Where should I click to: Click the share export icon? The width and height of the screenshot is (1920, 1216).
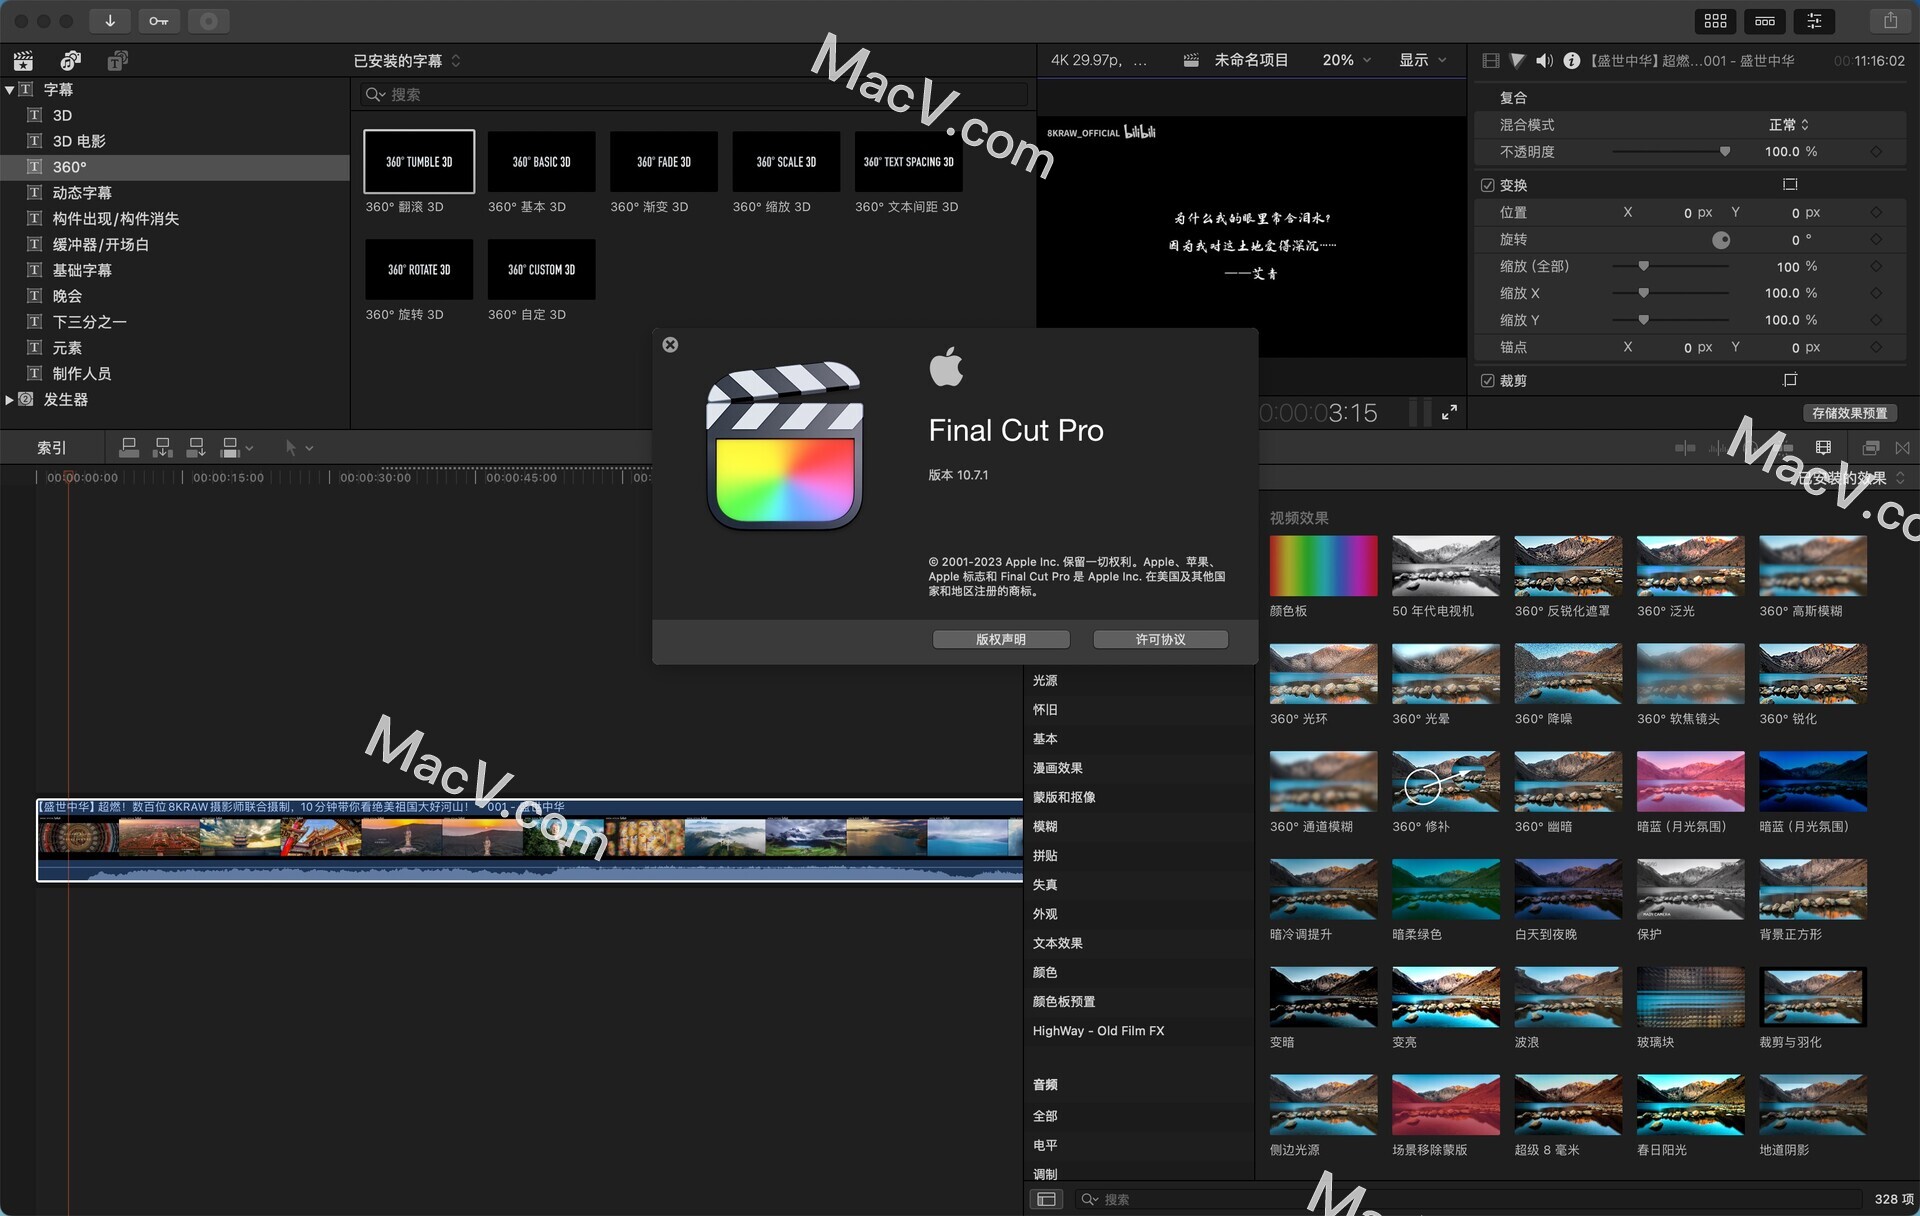pyautogui.click(x=1889, y=21)
